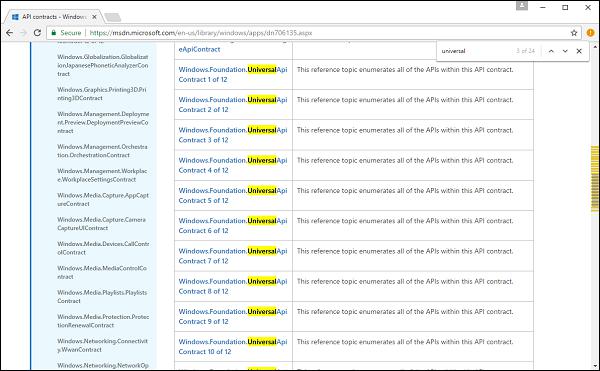Click the '3 of 24' find results counter
This screenshot has width=600, height=371.
pos(525,51)
